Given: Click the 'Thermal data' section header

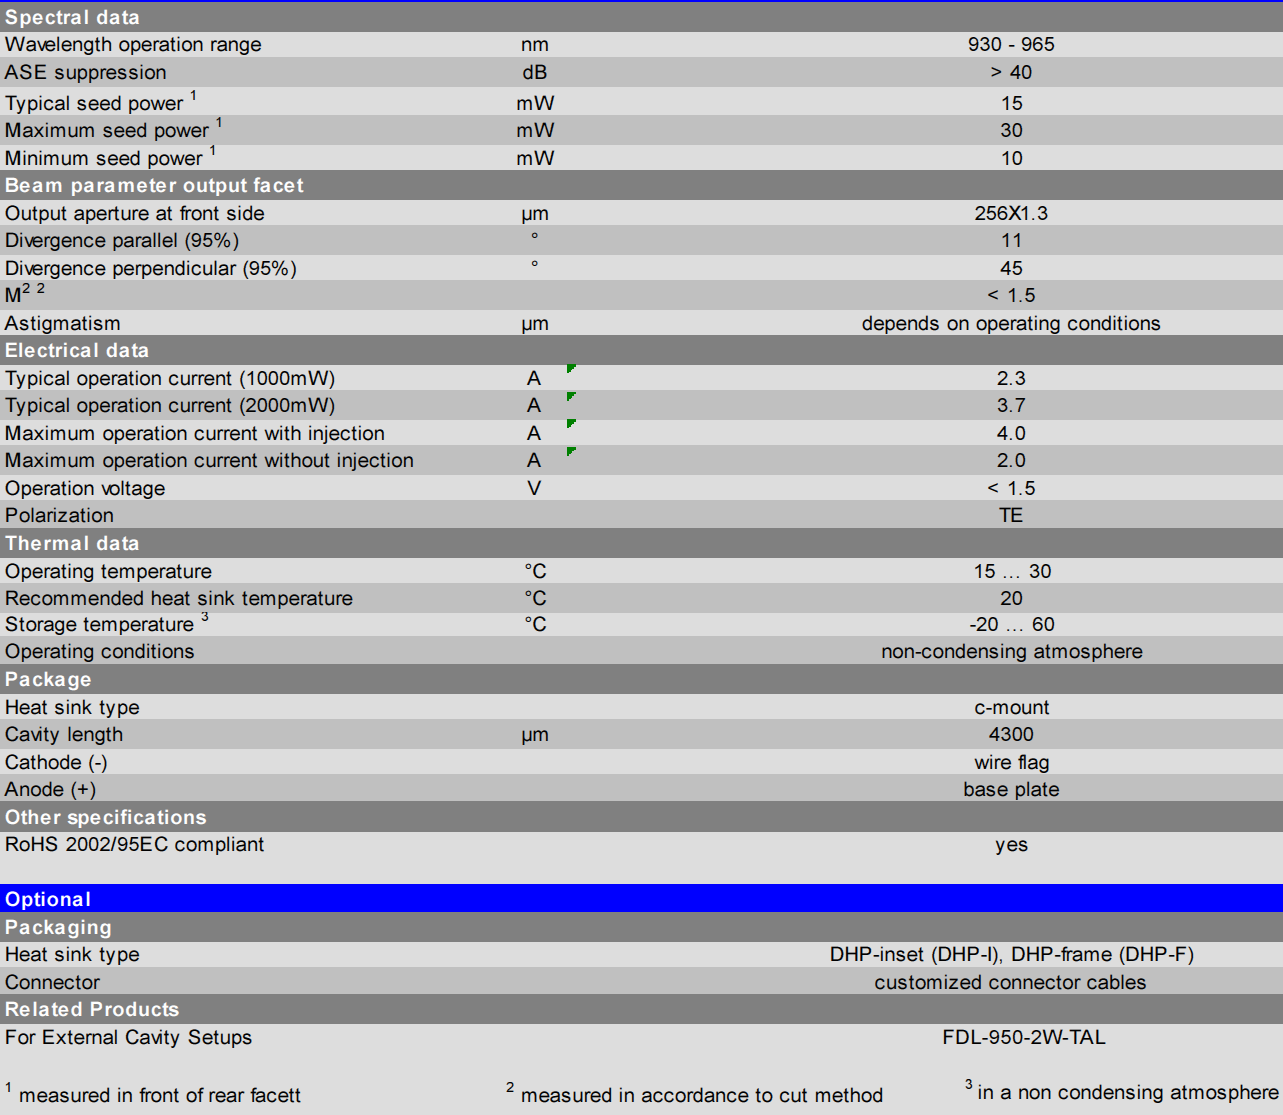Looking at the screenshot, I should [x=641, y=543].
